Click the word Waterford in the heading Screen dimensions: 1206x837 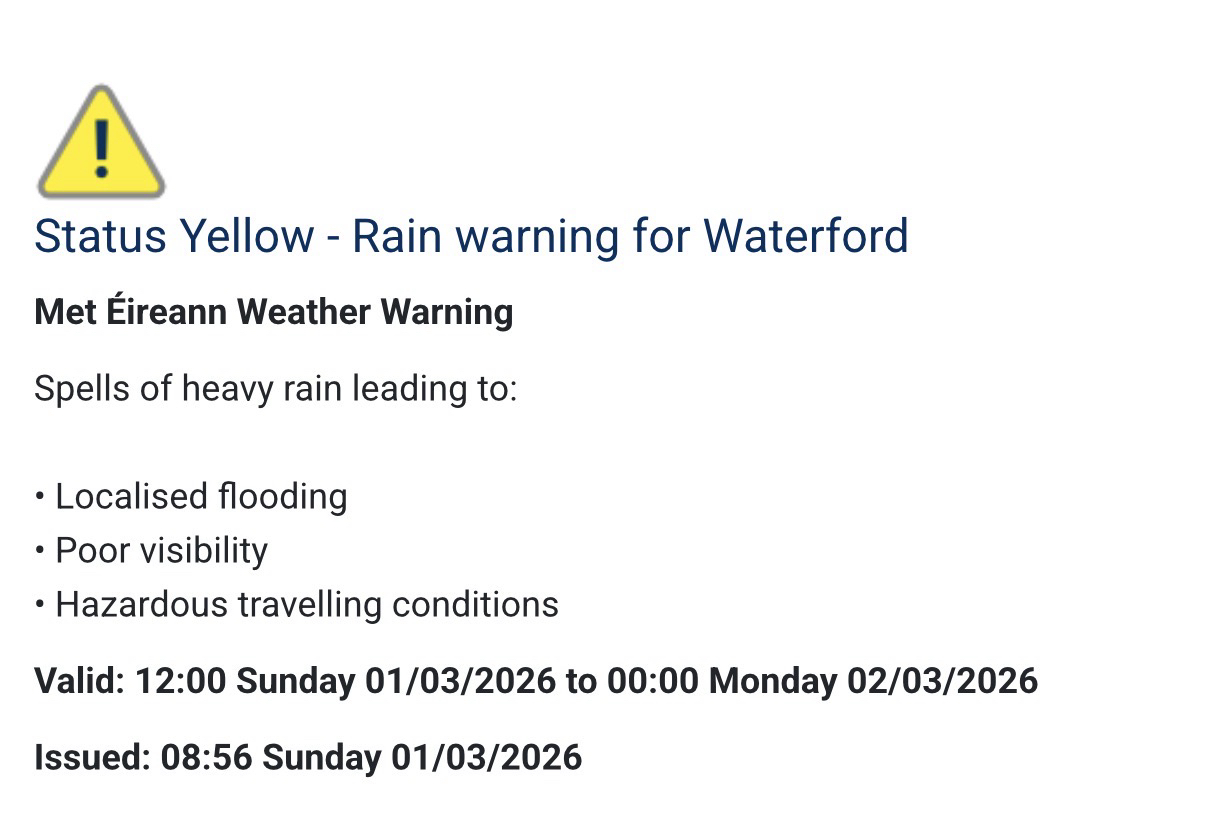point(805,237)
